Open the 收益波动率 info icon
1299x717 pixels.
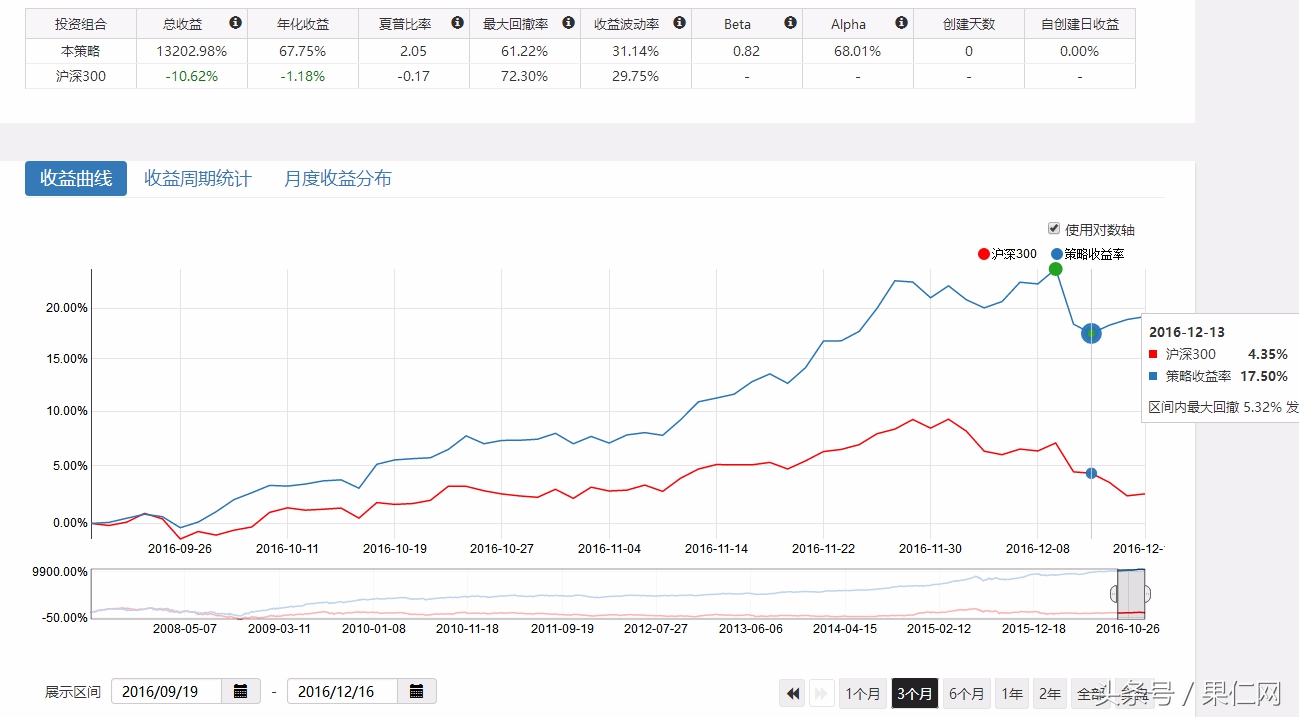pos(680,22)
